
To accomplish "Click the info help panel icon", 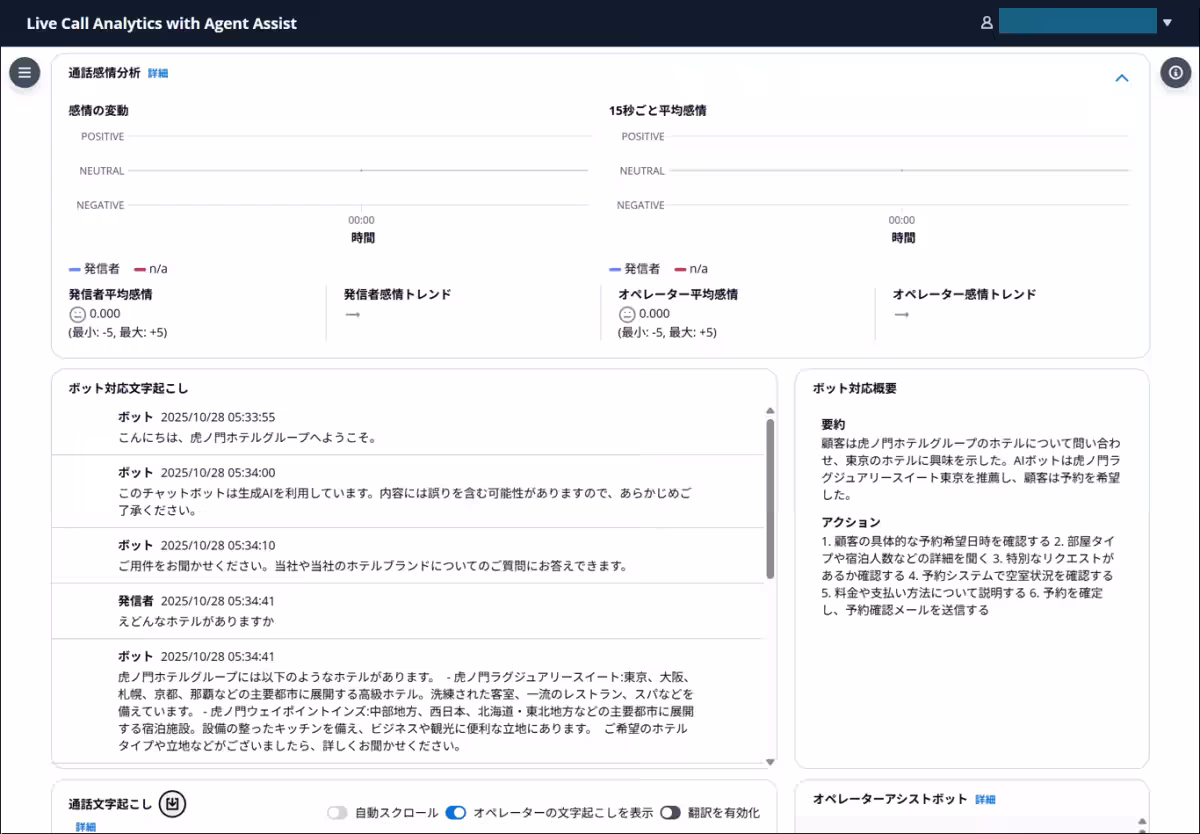I will coord(1175,72).
